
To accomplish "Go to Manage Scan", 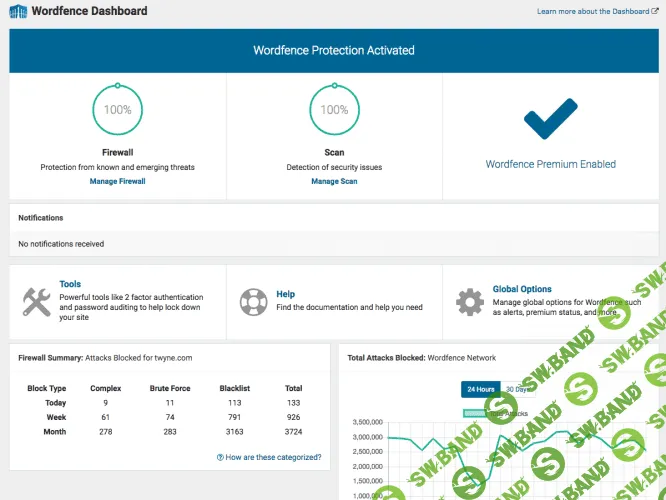I will 334,181.
